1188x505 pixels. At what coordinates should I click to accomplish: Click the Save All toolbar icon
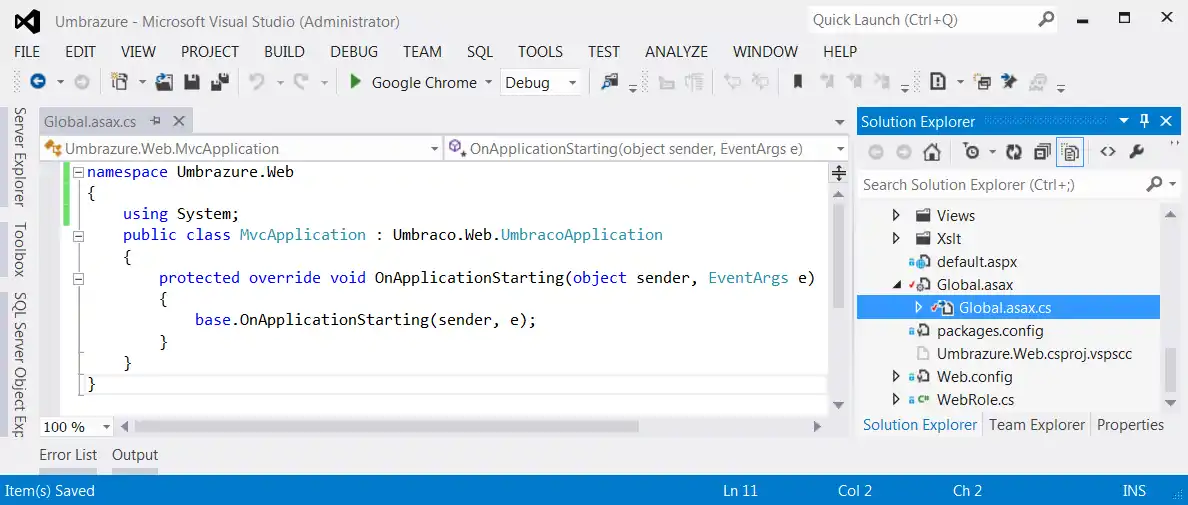click(220, 82)
